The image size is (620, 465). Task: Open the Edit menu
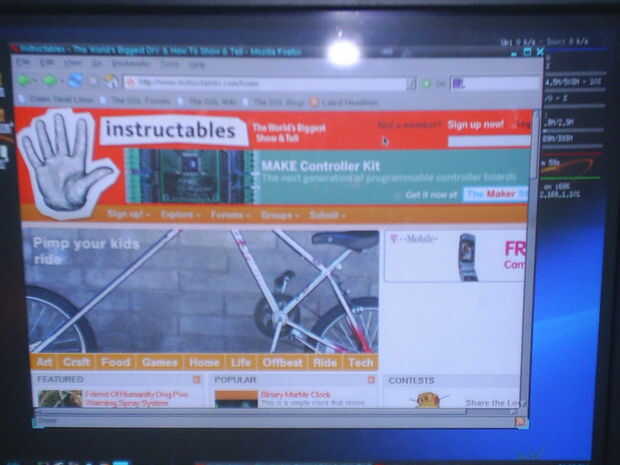click(x=47, y=62)
